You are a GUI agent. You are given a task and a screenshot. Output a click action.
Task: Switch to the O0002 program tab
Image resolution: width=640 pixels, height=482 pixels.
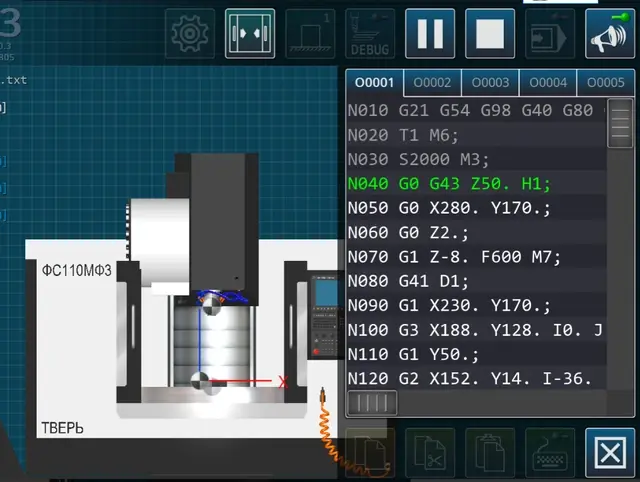(432, 82)
